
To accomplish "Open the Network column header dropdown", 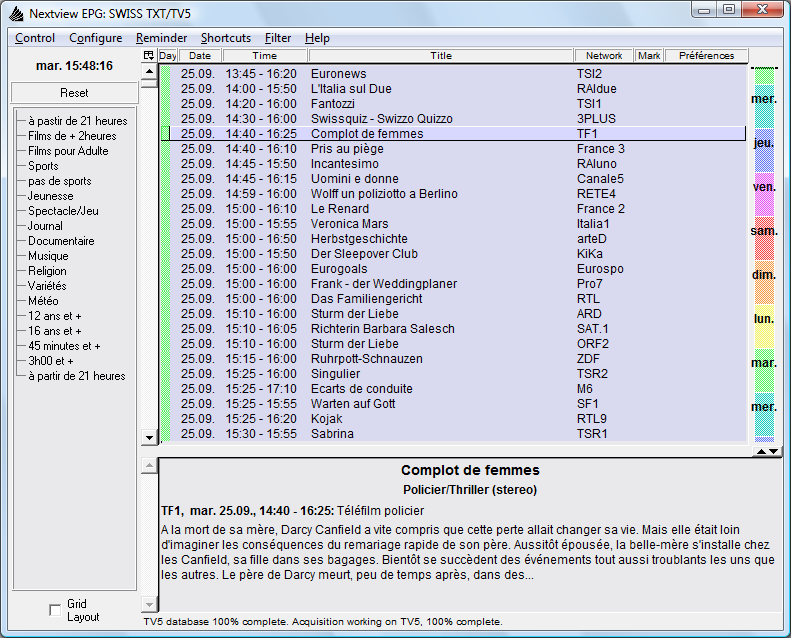I will [604, 56].
